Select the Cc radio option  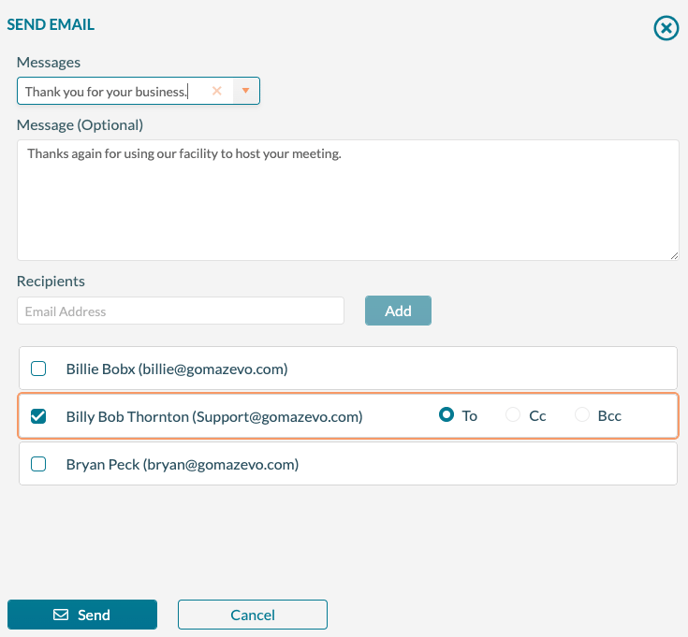click(x=512, y=415)
